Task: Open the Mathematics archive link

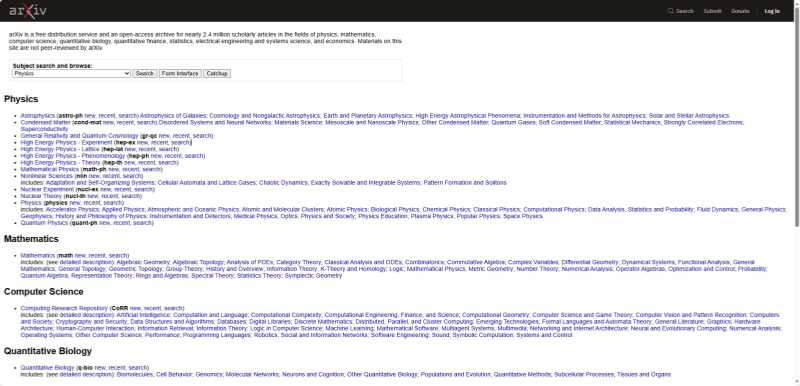Action: 38,255
